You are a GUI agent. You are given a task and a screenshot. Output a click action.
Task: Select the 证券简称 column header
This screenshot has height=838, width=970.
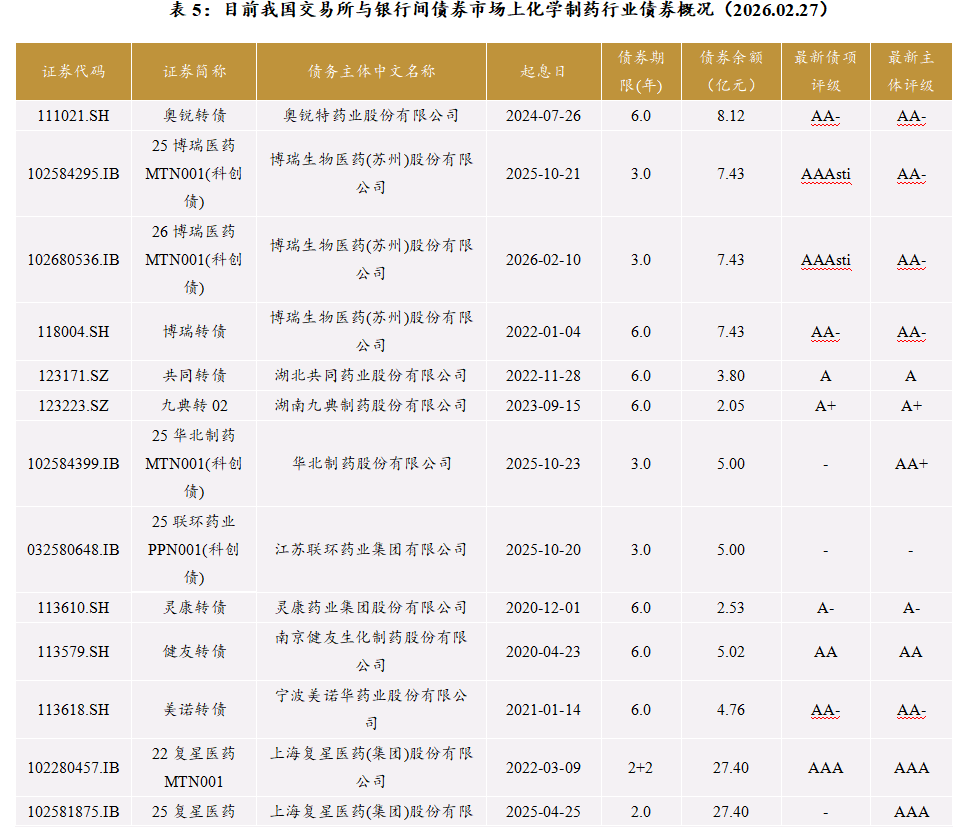pos(194,72)
